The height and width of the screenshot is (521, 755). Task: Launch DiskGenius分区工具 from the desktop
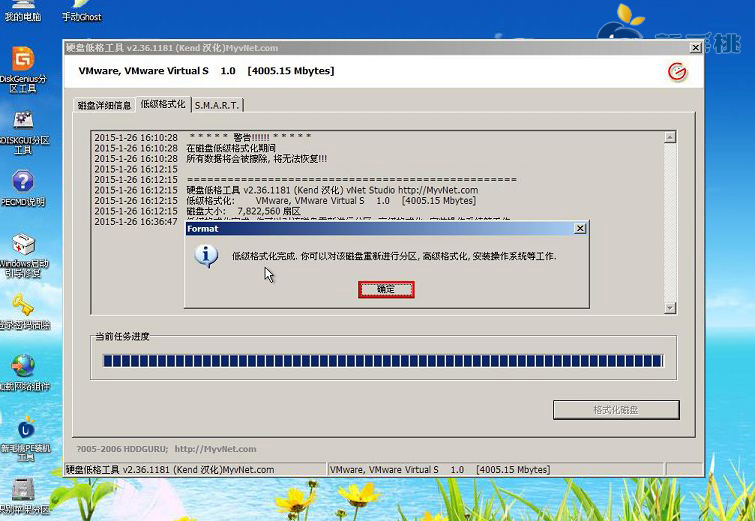pyautogui.click(x=23, y=69)
